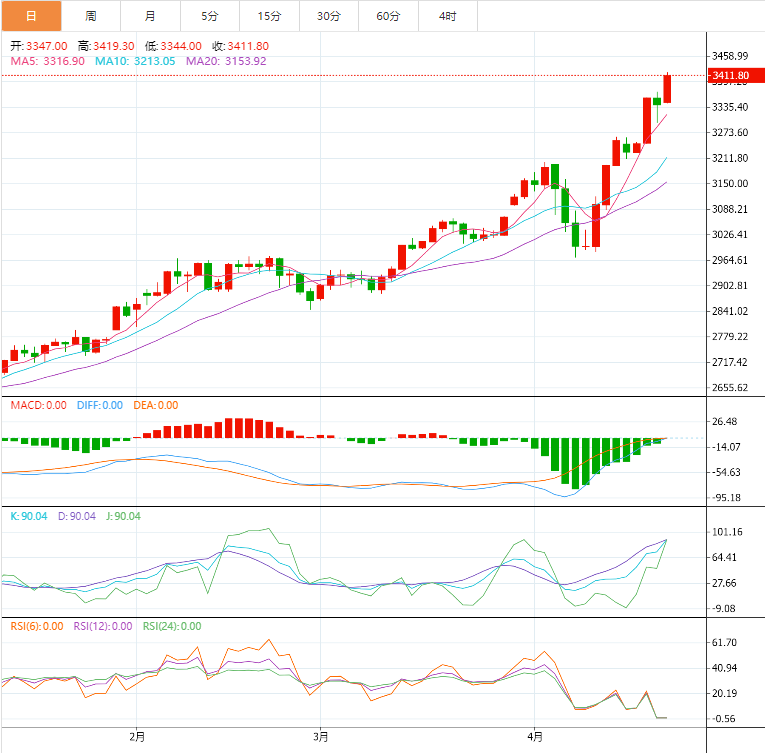Screen dimensions: 765x753
Task: Click the RSI(6) indicator label
Action: pyautogui.click(x=38, y=626)
